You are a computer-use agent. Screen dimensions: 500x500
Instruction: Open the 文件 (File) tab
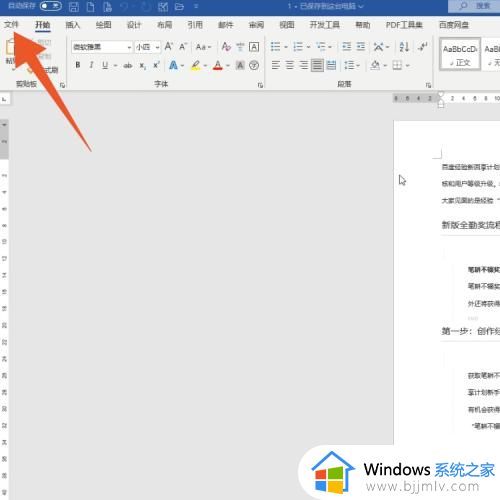pos(11,25)
